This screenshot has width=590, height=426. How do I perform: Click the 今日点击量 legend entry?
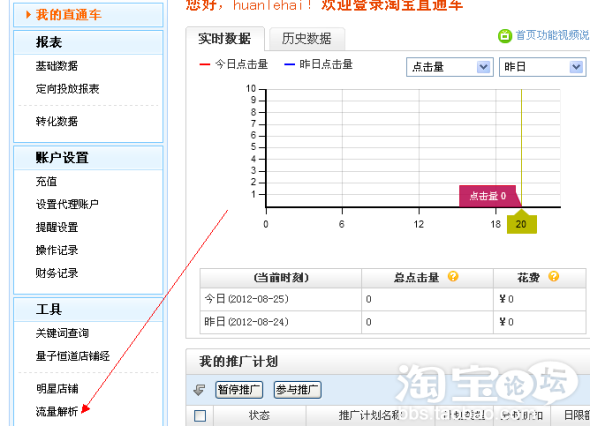(x=234, y=64)
